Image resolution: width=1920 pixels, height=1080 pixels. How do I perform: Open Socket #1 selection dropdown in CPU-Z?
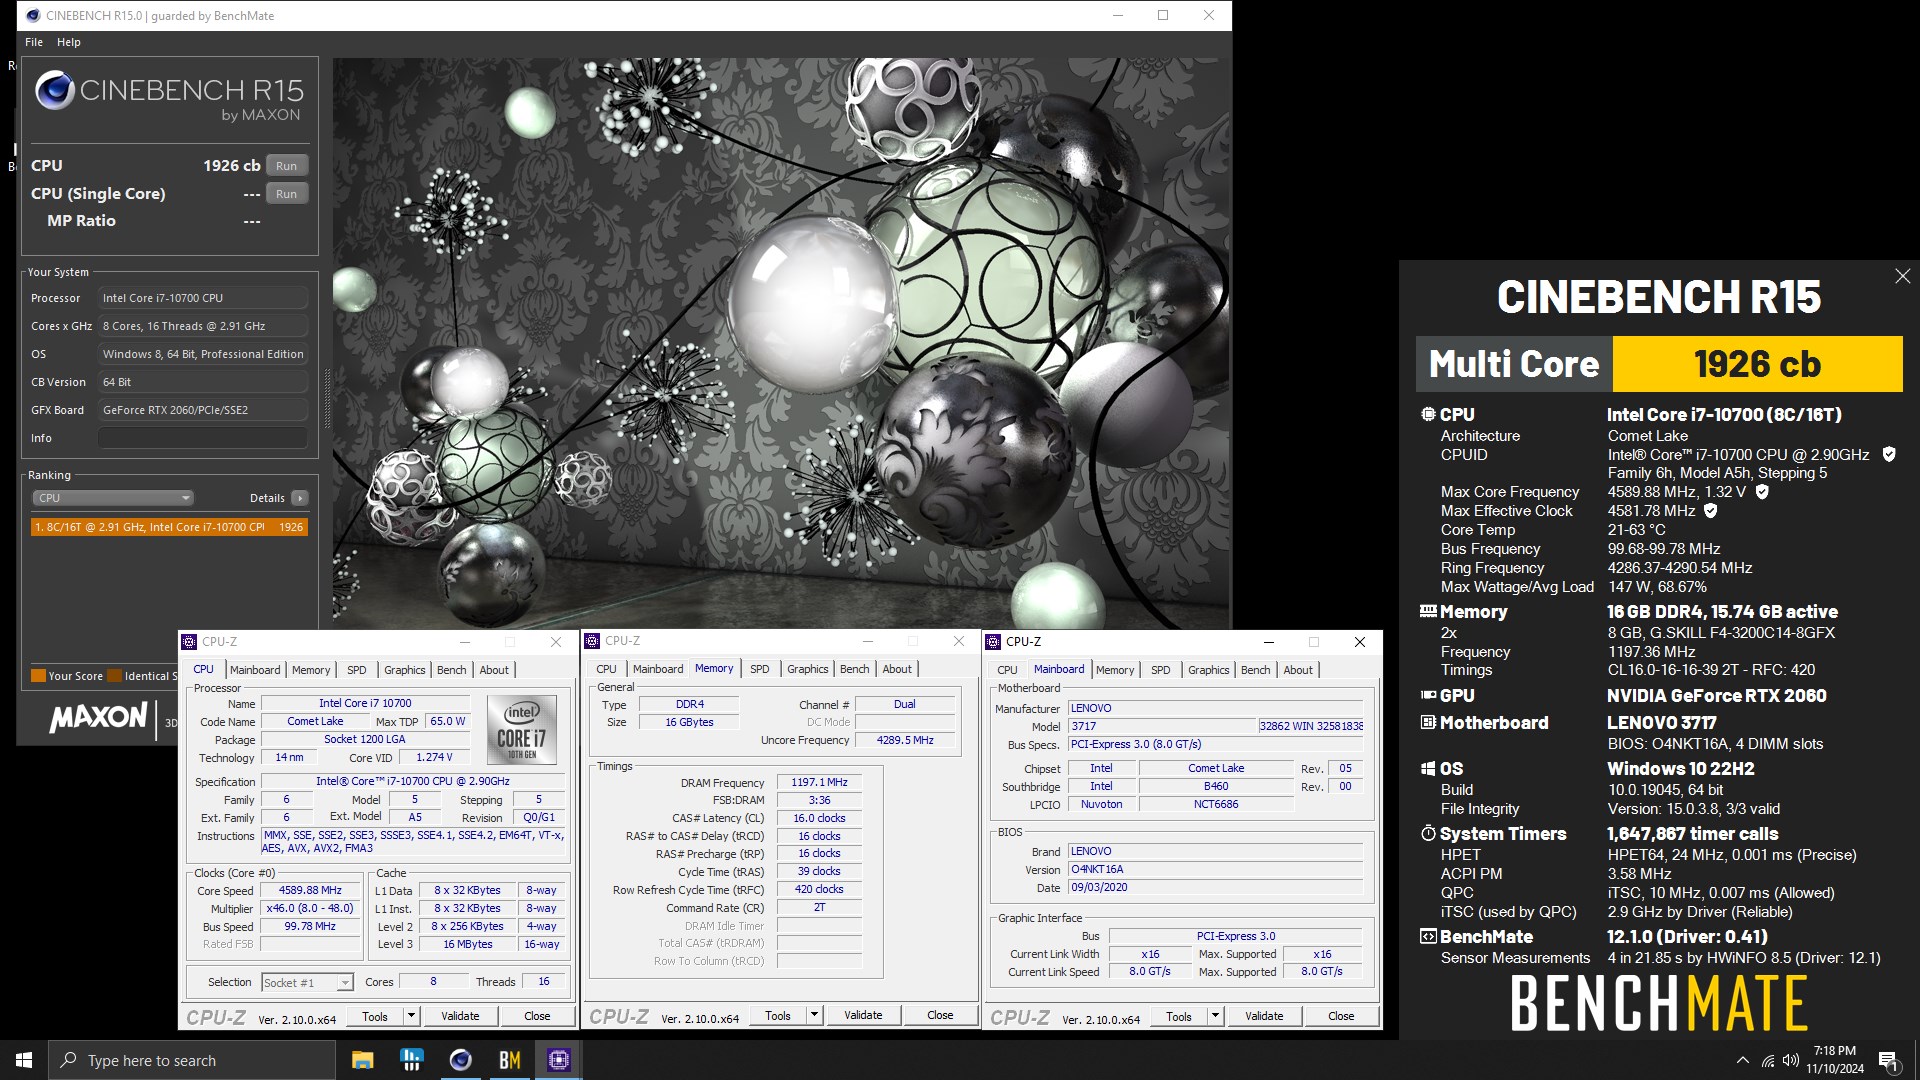click(307, 983)
